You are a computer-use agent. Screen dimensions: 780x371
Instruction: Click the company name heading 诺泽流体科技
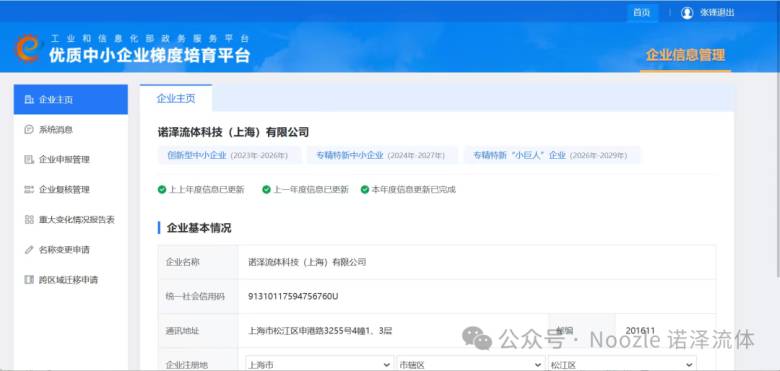[x=233, y=132]
